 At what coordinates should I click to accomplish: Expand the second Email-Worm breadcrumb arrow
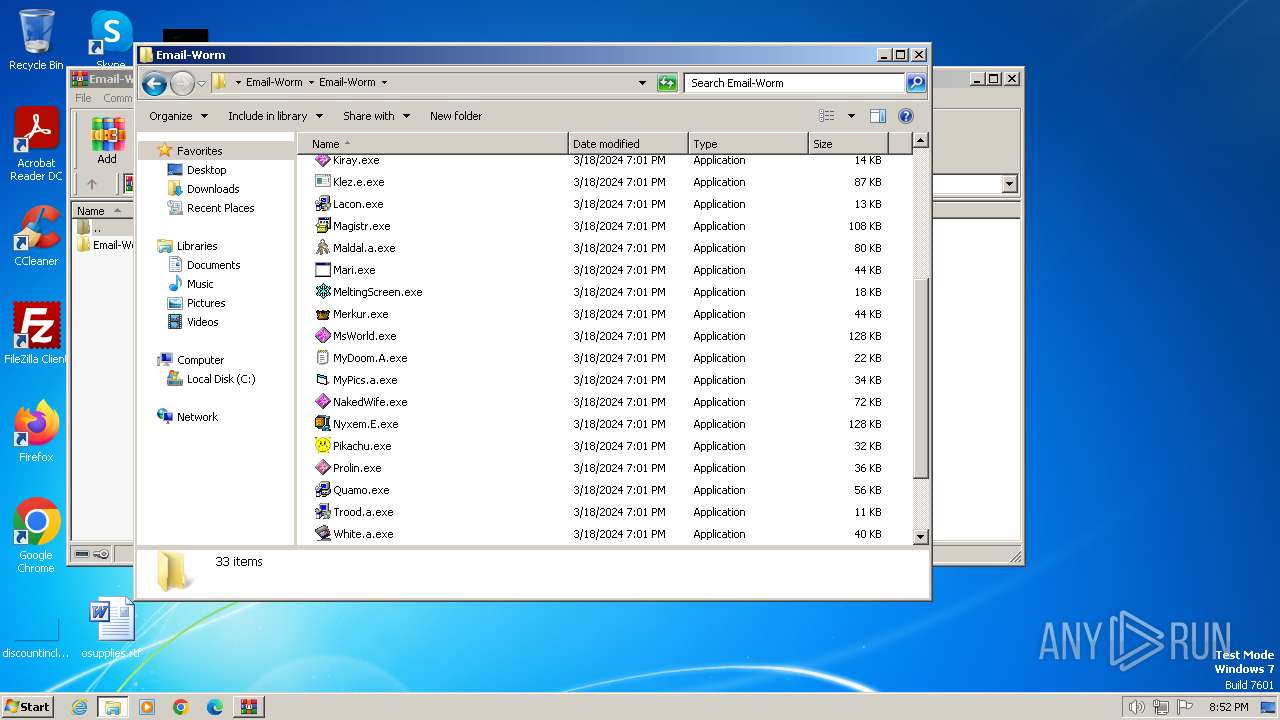[384, 83]
